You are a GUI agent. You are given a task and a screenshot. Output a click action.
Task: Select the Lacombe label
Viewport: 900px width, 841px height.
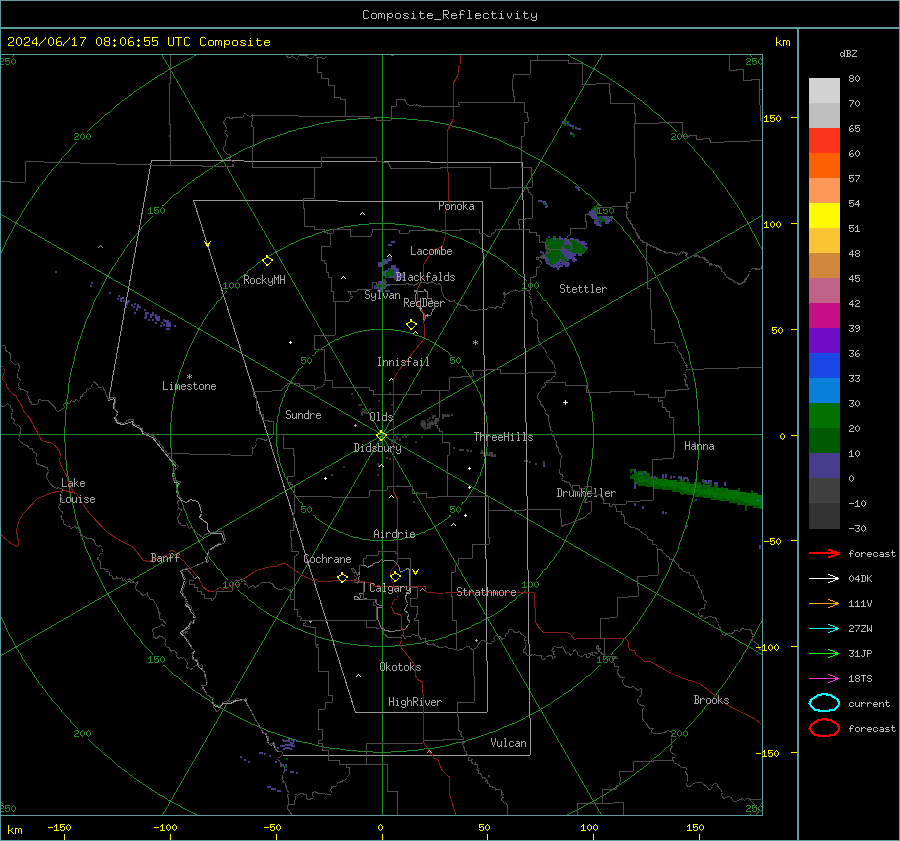point(431,251)
